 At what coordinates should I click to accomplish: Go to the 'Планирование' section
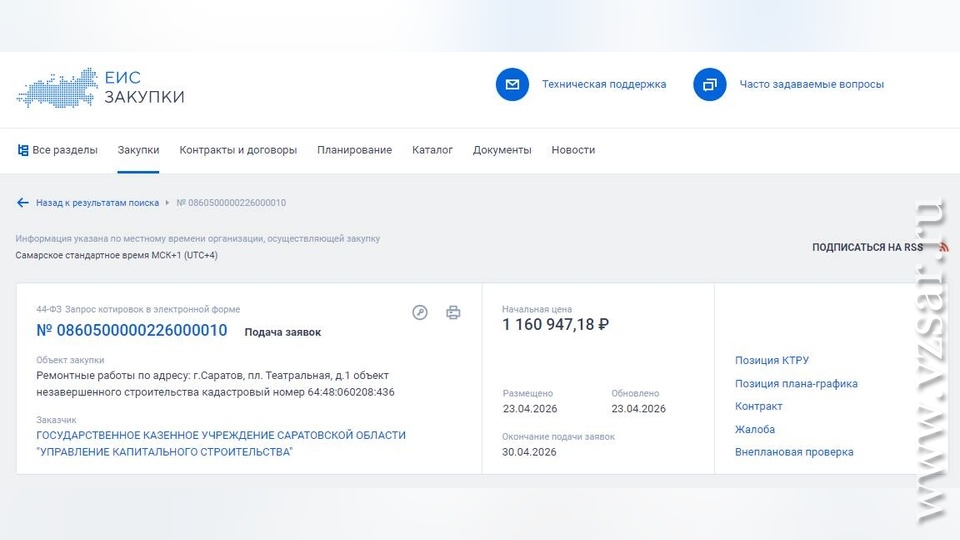(x=354, y=150)
